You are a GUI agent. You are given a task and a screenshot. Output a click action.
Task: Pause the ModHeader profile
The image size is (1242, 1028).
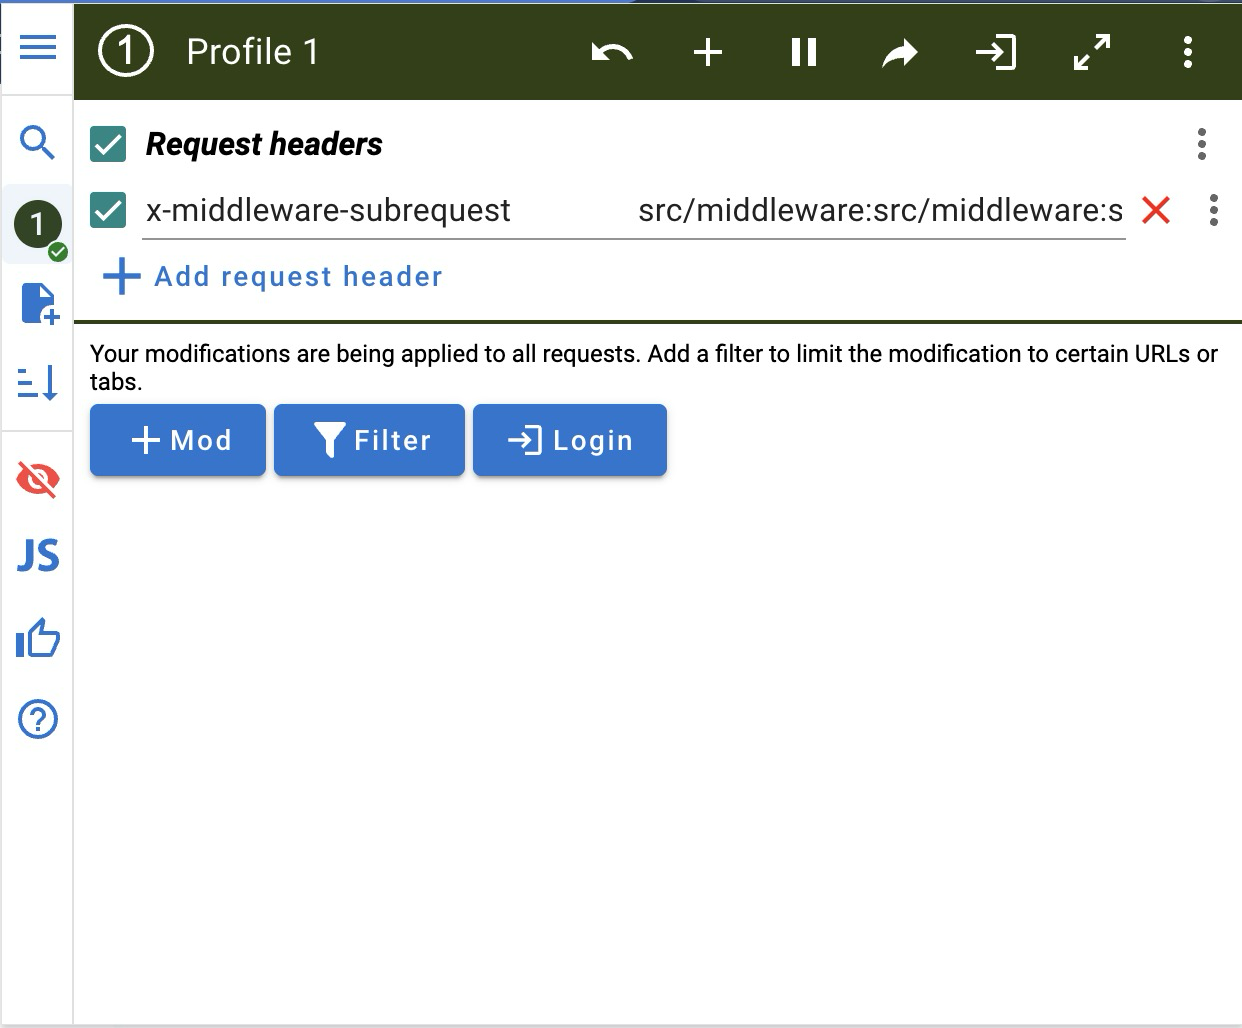[x=804, y=52]
